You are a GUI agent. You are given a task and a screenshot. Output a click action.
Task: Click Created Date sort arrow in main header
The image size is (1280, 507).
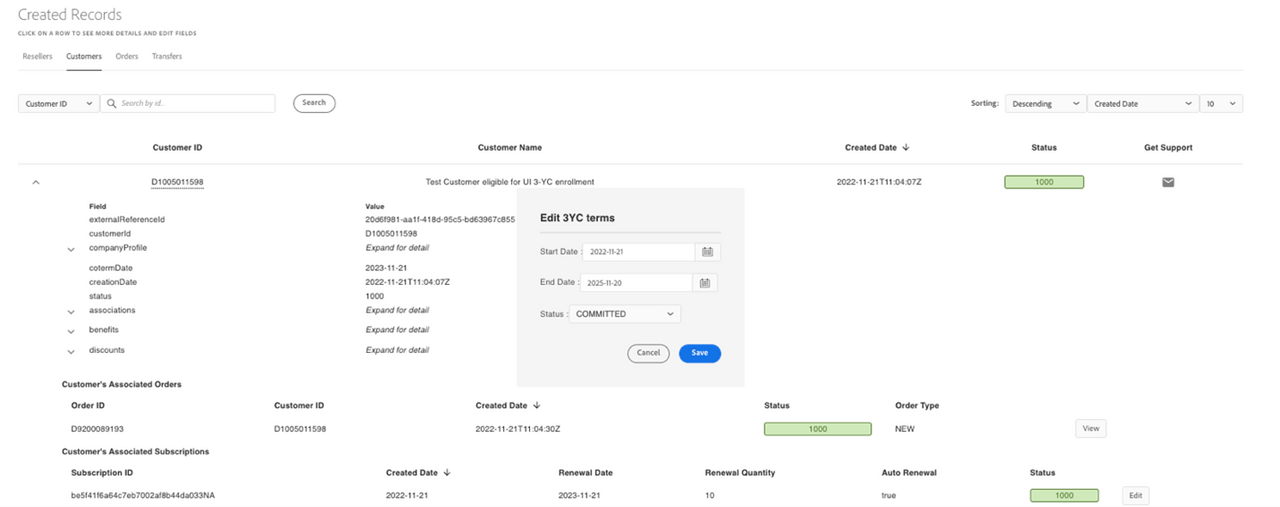(906, 147)
